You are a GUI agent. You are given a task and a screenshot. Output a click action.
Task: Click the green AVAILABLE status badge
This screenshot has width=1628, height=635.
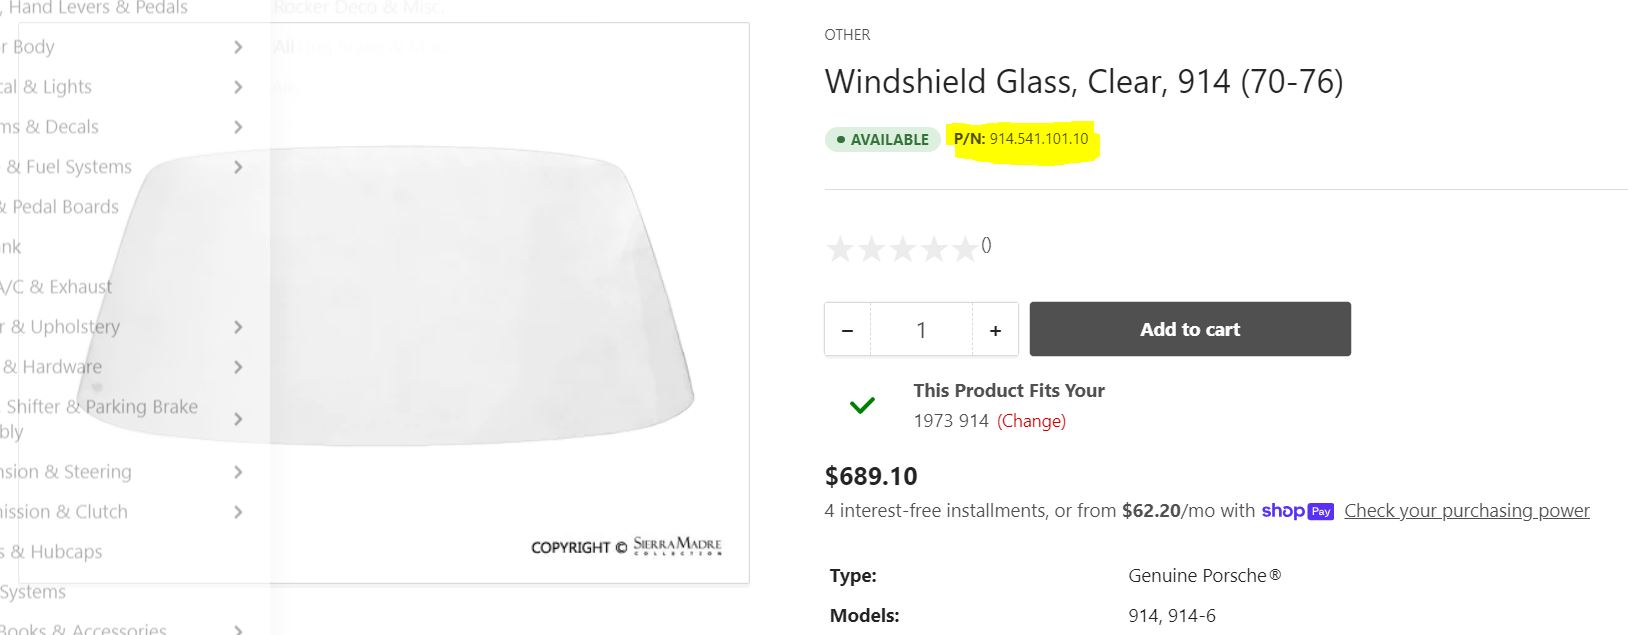pyautogui.click(x=883, y=139)
